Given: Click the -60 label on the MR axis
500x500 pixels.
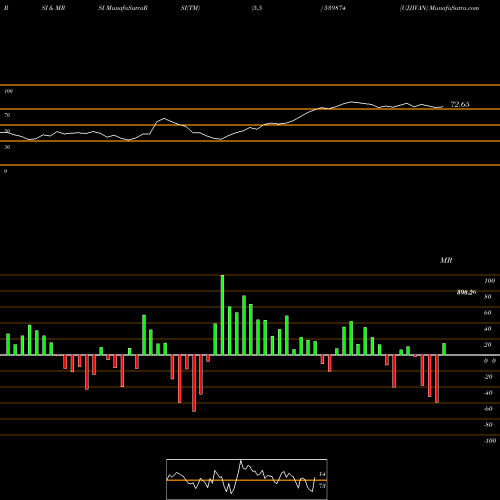Looking at the screenshot, I should (488, 409).
